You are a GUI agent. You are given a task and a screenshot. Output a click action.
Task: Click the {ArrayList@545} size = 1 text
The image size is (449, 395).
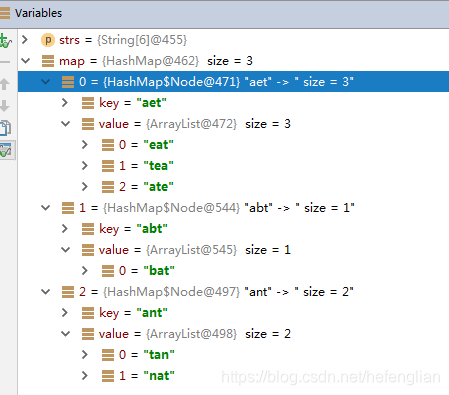point(218,250)
